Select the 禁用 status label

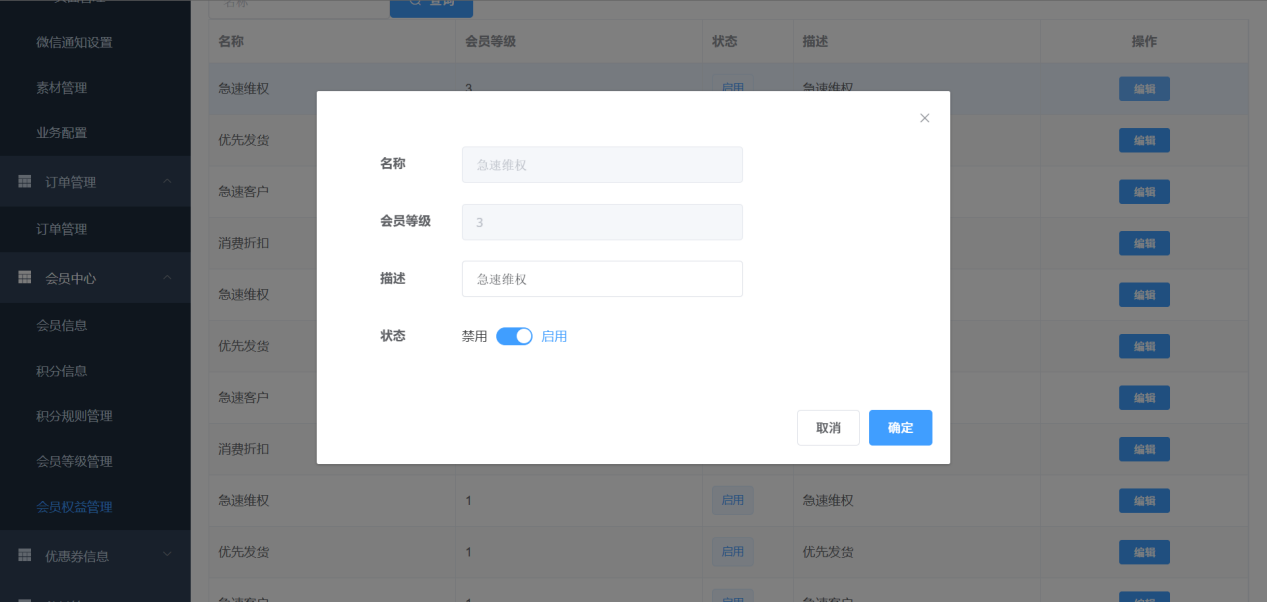(x=474, y=336)
